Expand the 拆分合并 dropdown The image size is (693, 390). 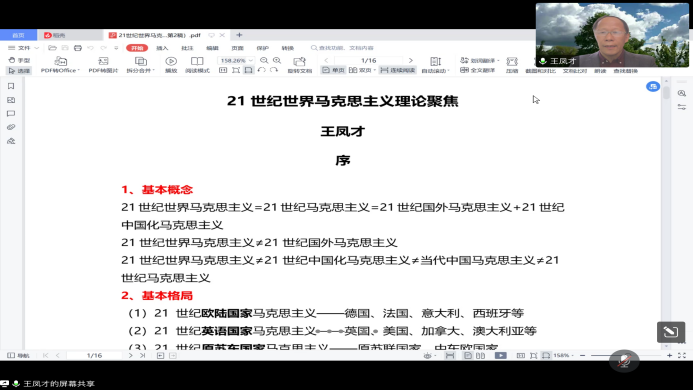pyautogui.click(x=141, y=65)
